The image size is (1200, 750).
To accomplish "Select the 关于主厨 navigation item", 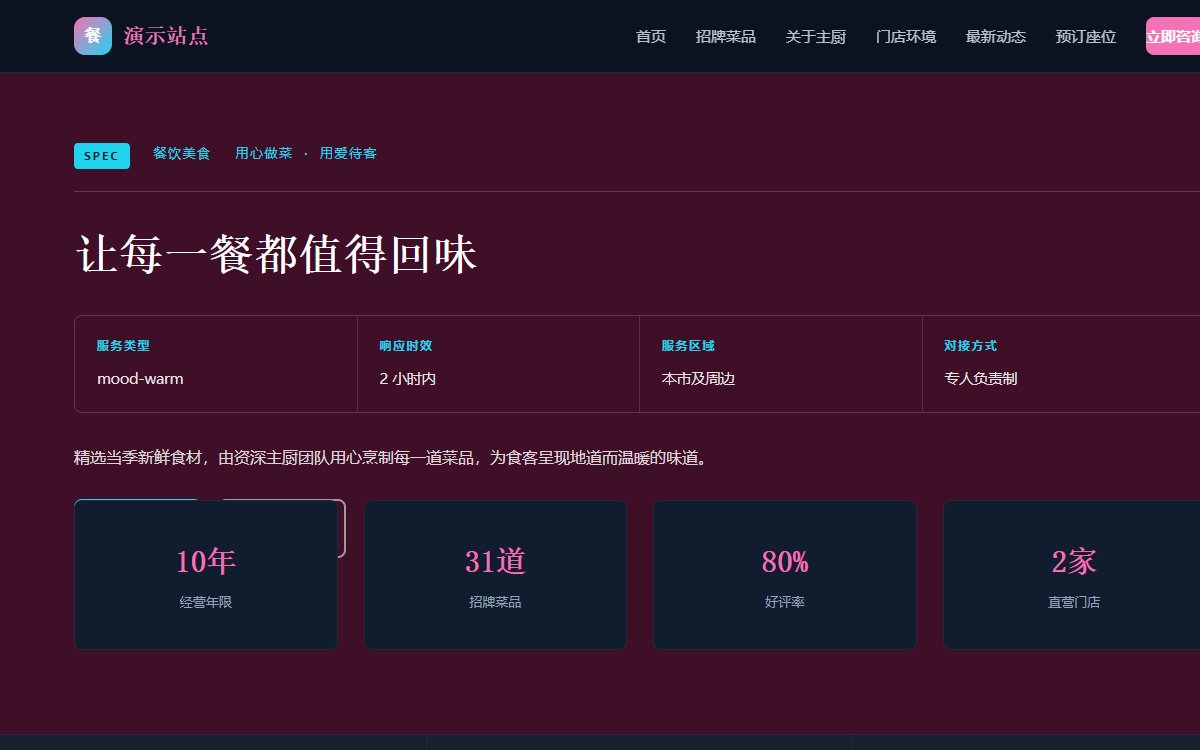I will pos(816,37).
